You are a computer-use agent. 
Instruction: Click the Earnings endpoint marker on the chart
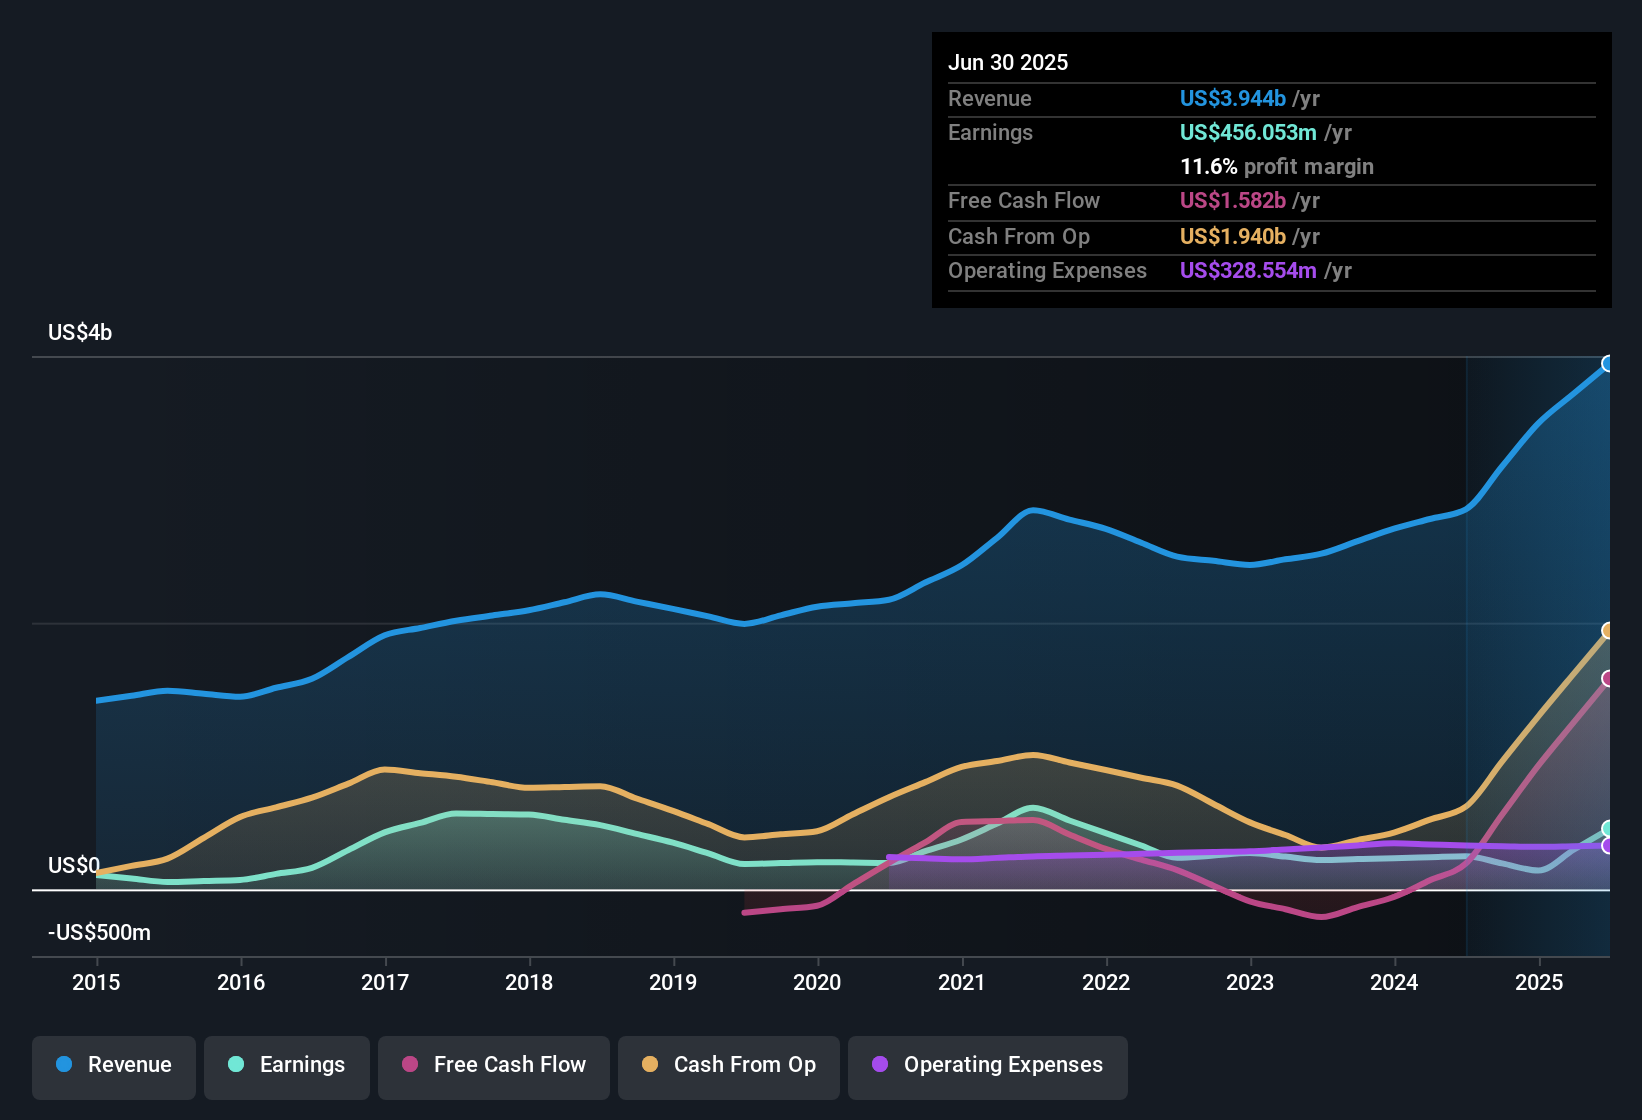1606,827
